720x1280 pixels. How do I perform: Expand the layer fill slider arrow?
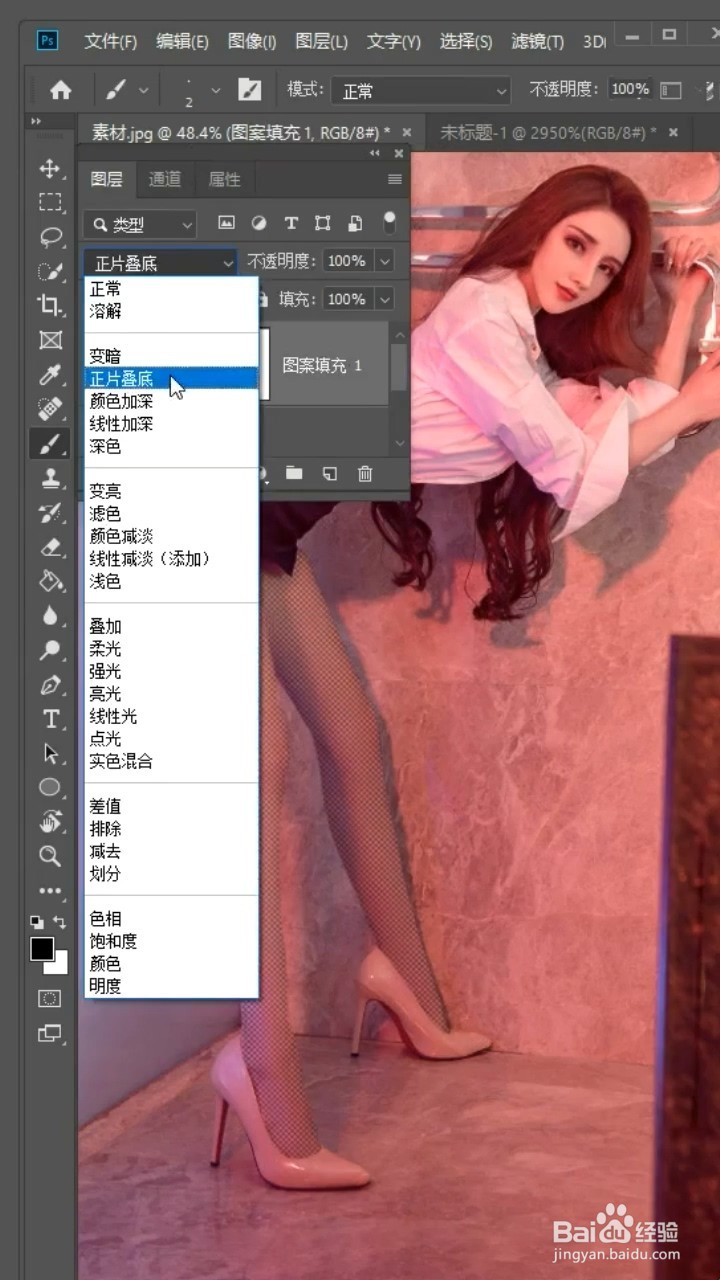tap(385, 299)
